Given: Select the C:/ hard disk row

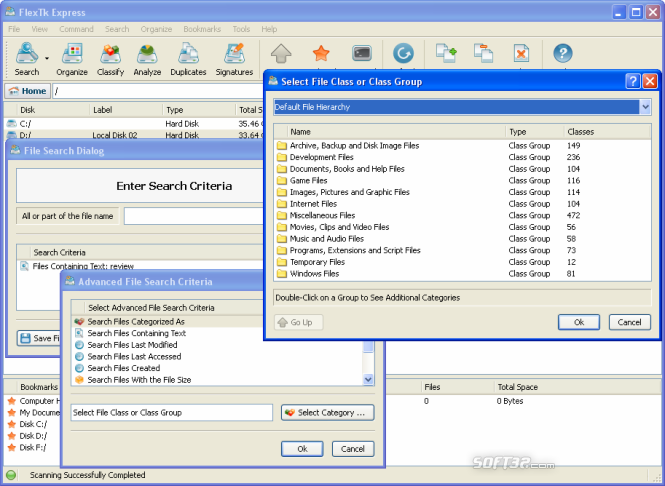Looking at the screenshot, I should point(134,124).
